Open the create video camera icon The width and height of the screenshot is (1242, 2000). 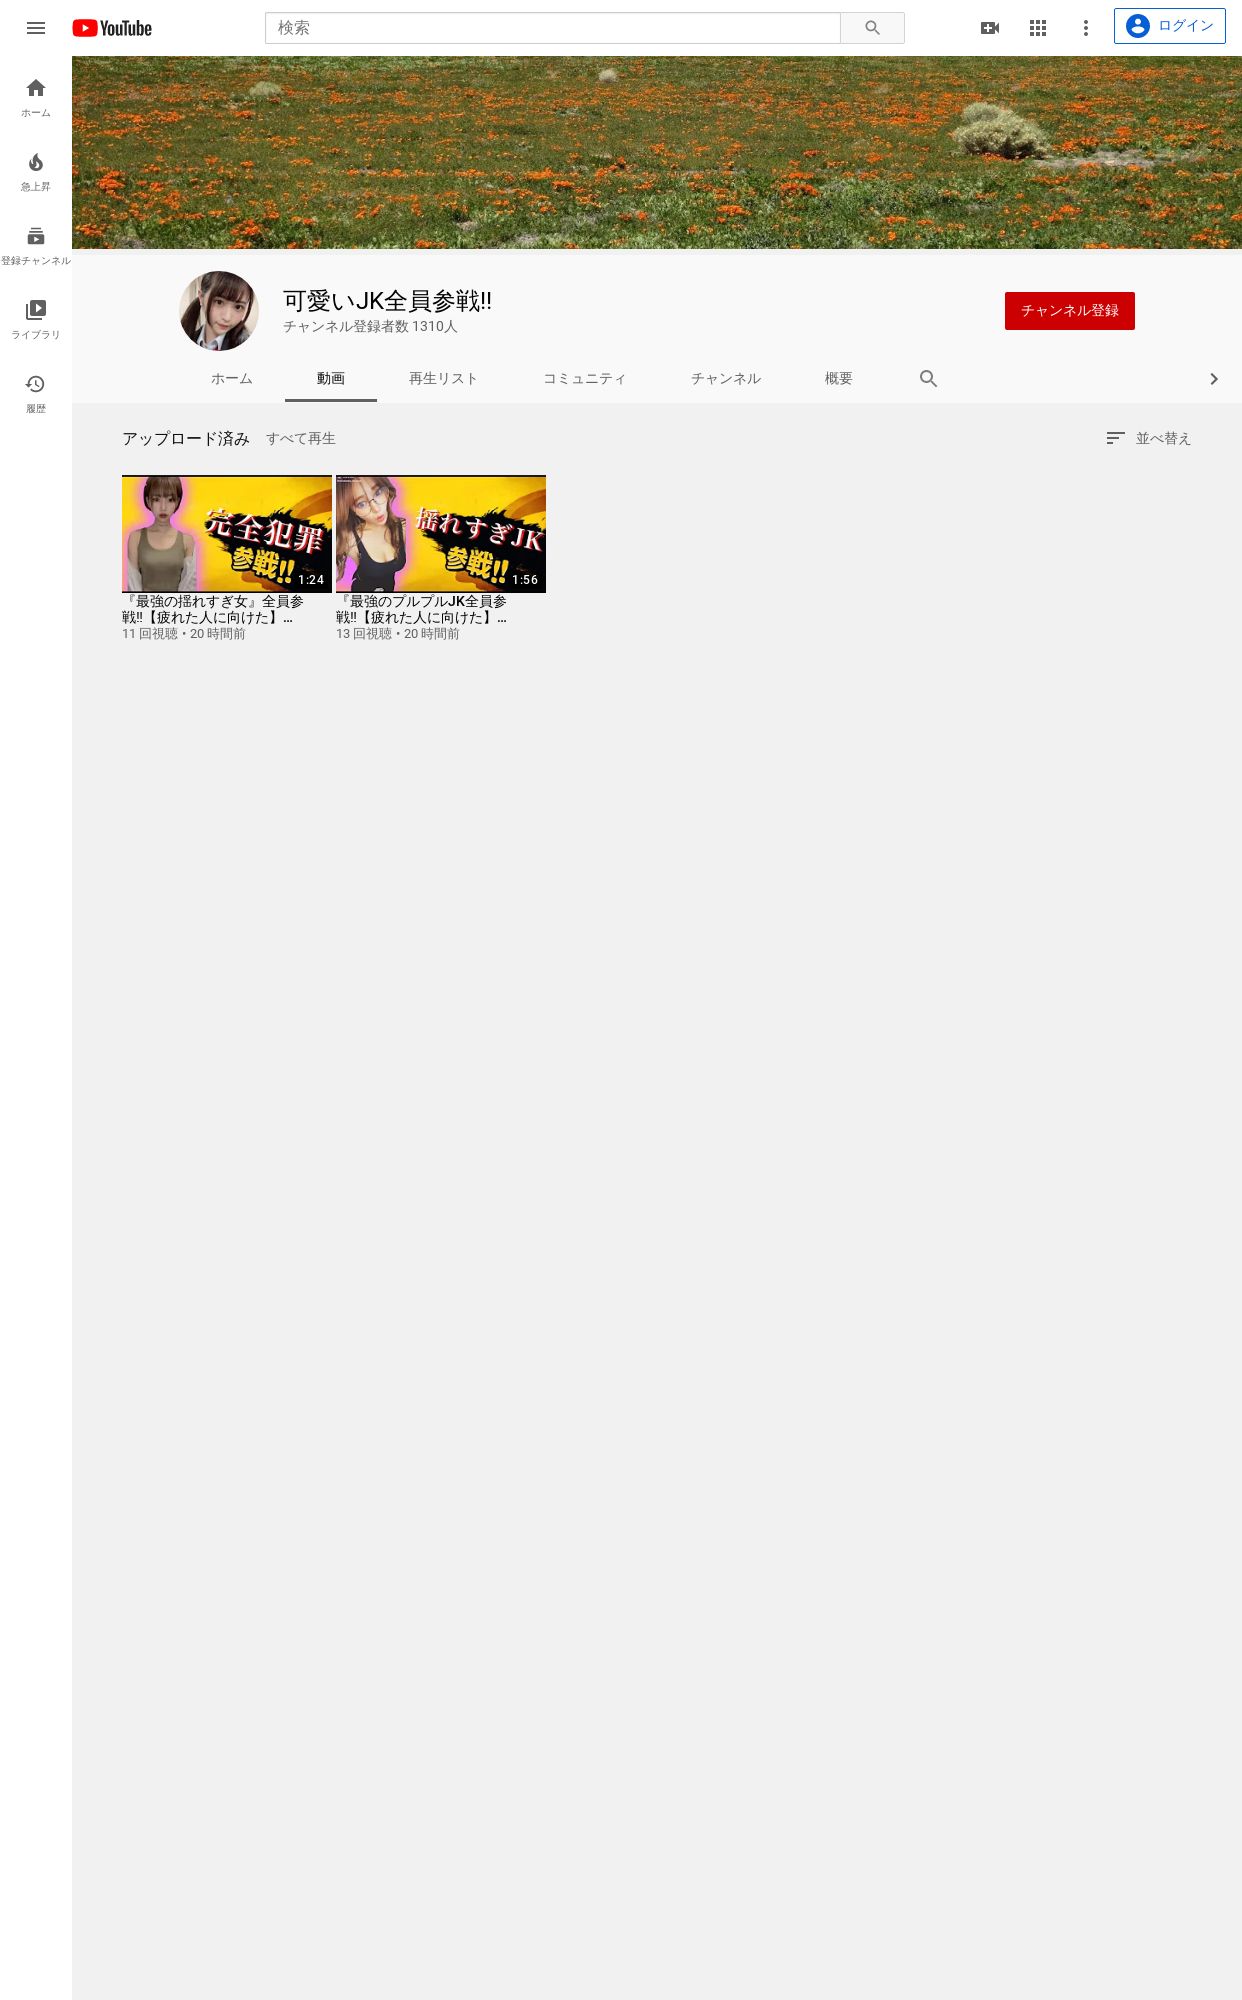990,28
